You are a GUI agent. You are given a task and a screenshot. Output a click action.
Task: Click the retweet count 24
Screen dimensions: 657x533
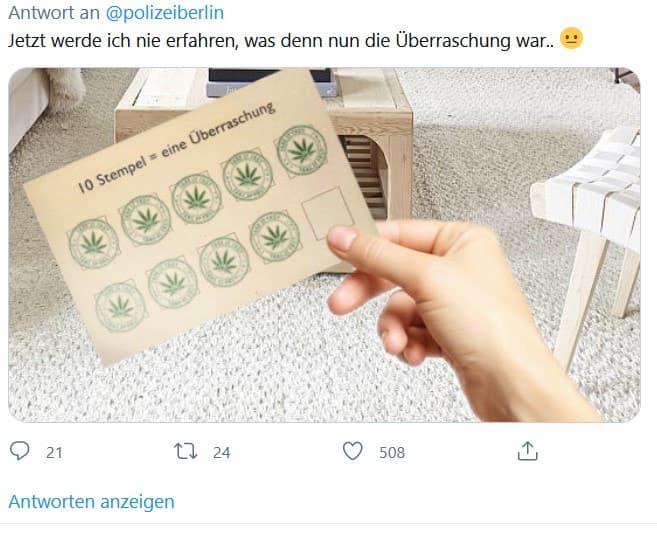click(222, 453)
